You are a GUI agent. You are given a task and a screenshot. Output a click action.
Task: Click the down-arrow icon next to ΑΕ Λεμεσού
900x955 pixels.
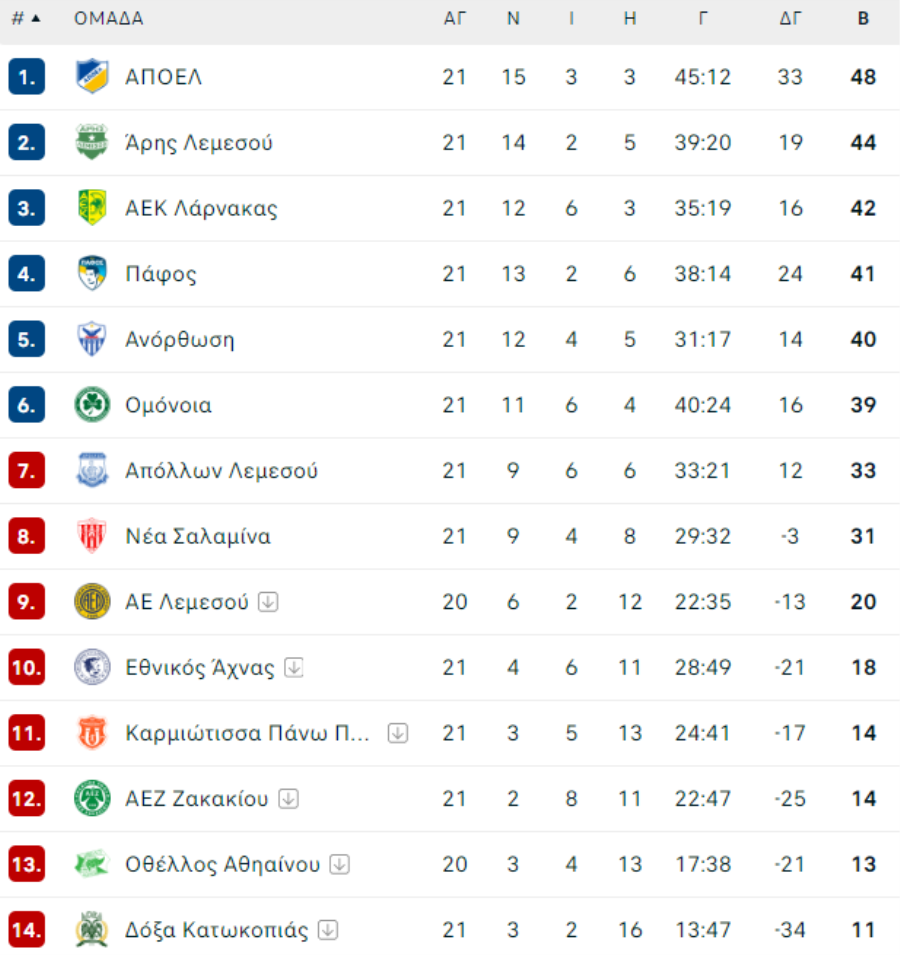tap(268, 602)
